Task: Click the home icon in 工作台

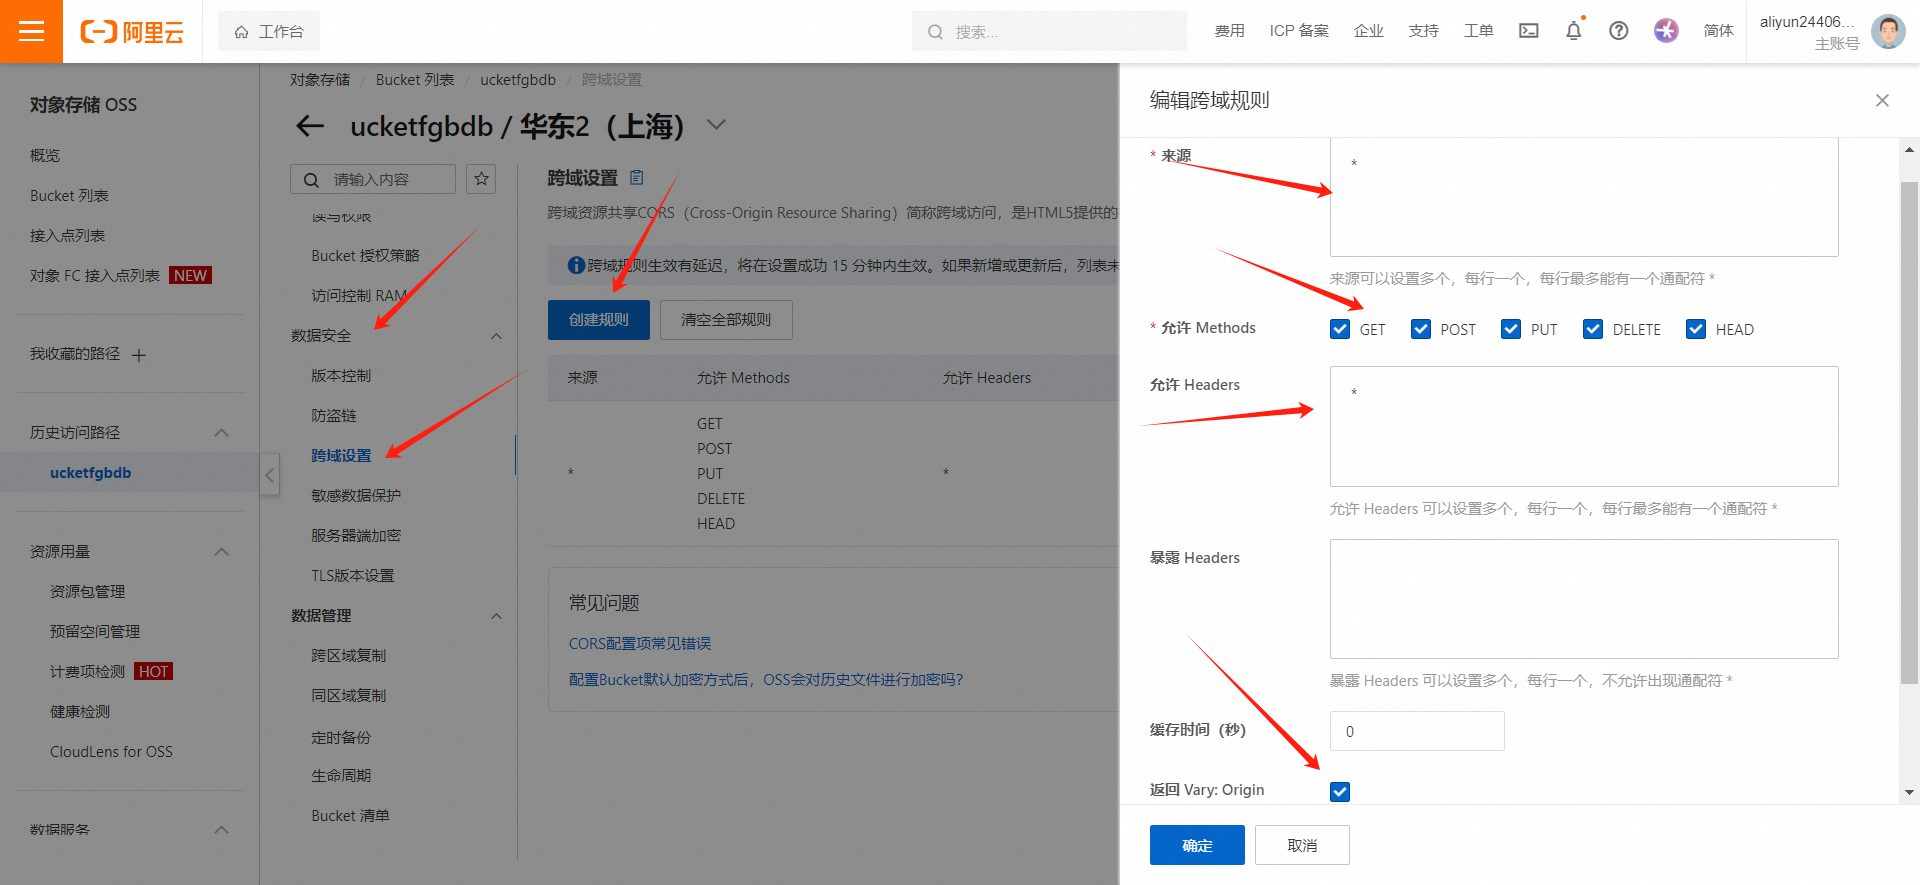Action: [242, 32]
